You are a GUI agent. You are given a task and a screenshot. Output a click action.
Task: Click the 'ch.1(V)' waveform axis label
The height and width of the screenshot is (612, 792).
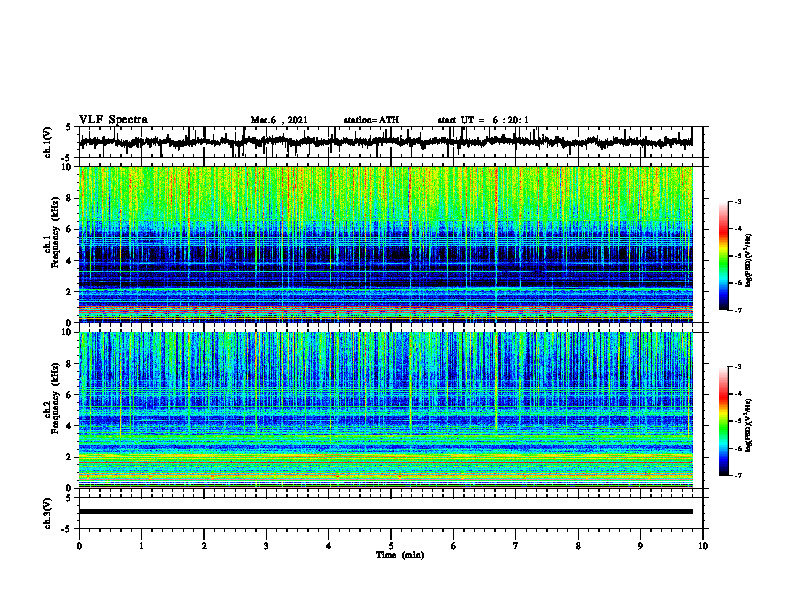[x=48, y=142]
